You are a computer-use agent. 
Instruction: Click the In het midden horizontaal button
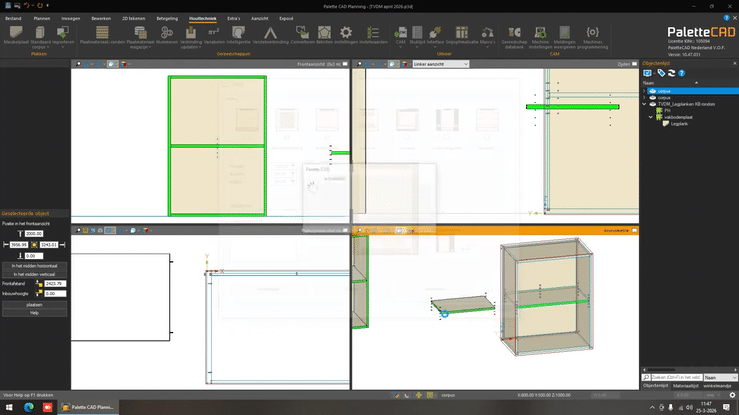[34, 267]
